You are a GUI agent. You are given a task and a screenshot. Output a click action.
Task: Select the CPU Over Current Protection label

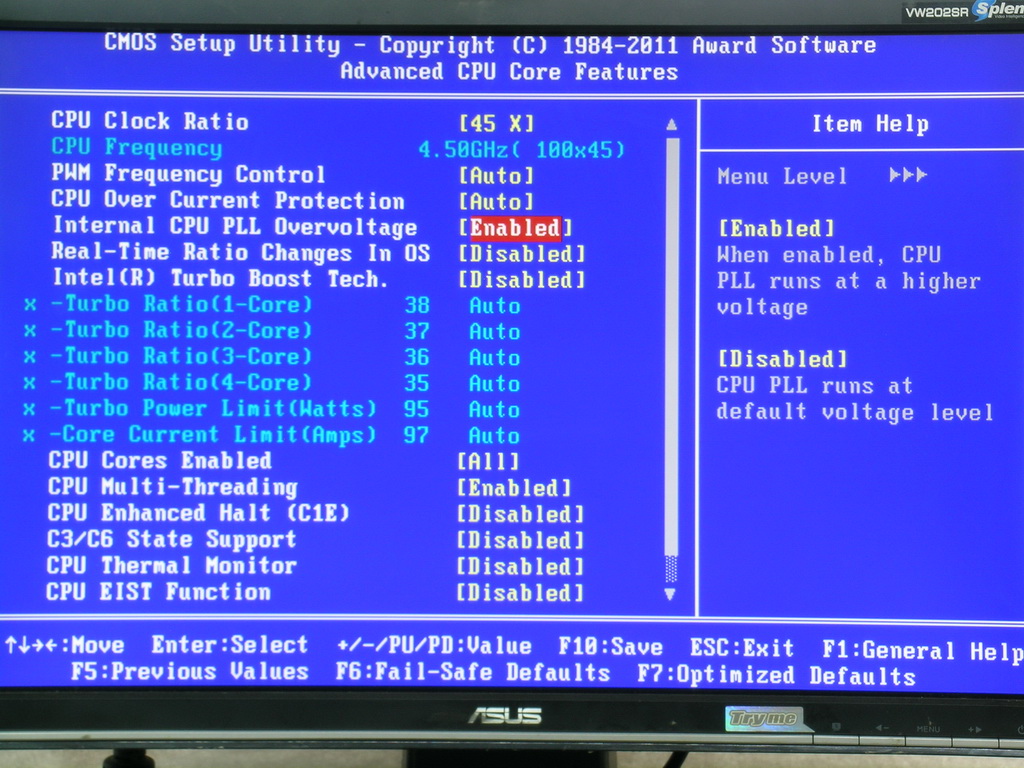coord(228,200)
